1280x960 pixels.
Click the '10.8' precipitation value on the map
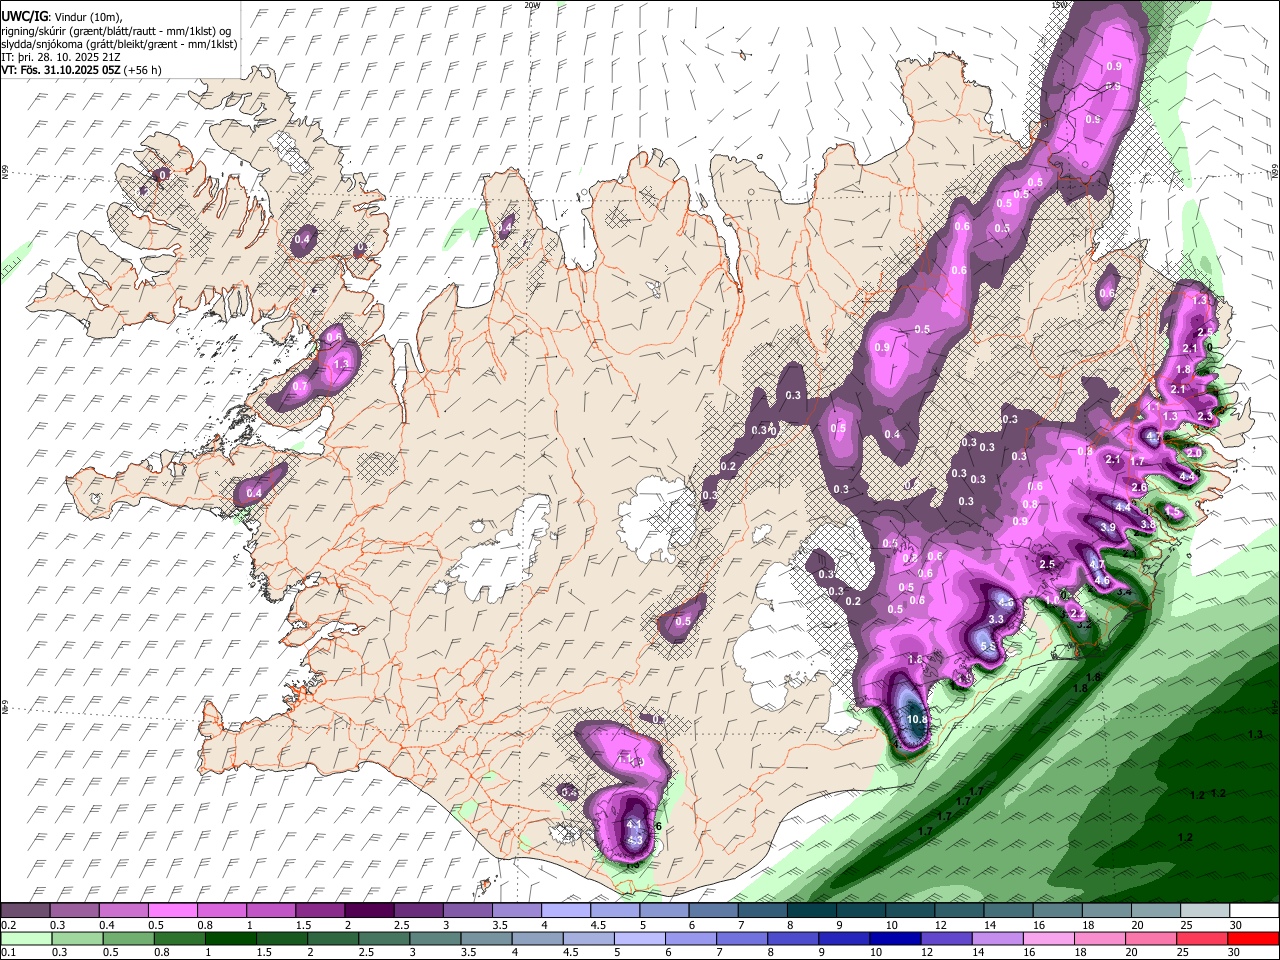tap(917, 719)
